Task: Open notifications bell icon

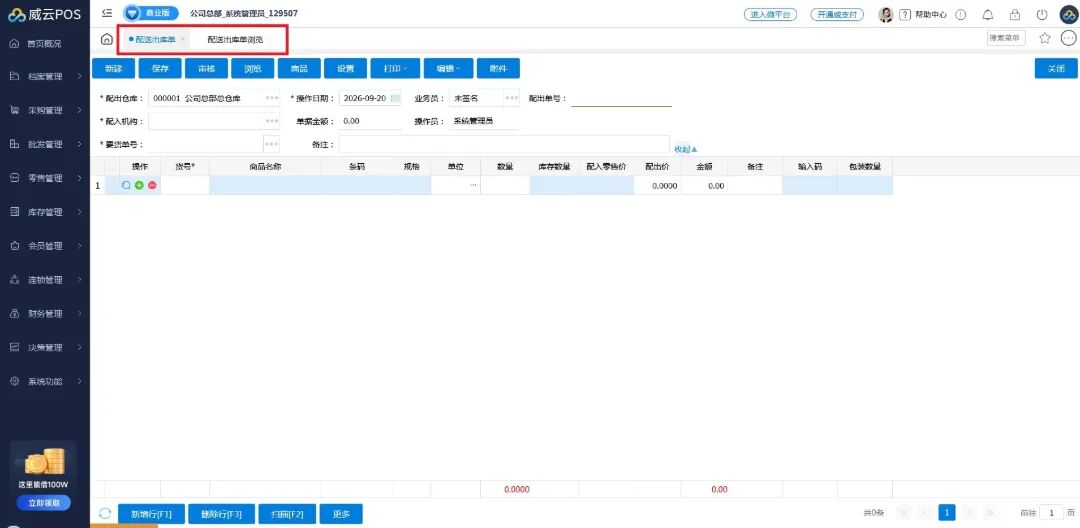Action: (988, 14)
